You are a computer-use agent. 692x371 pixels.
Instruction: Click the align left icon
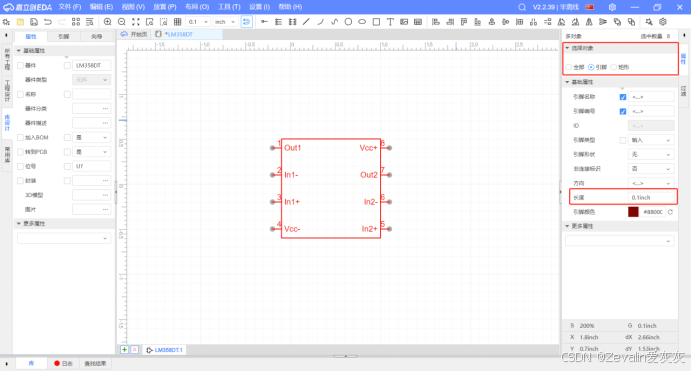[x=436, y=22]
